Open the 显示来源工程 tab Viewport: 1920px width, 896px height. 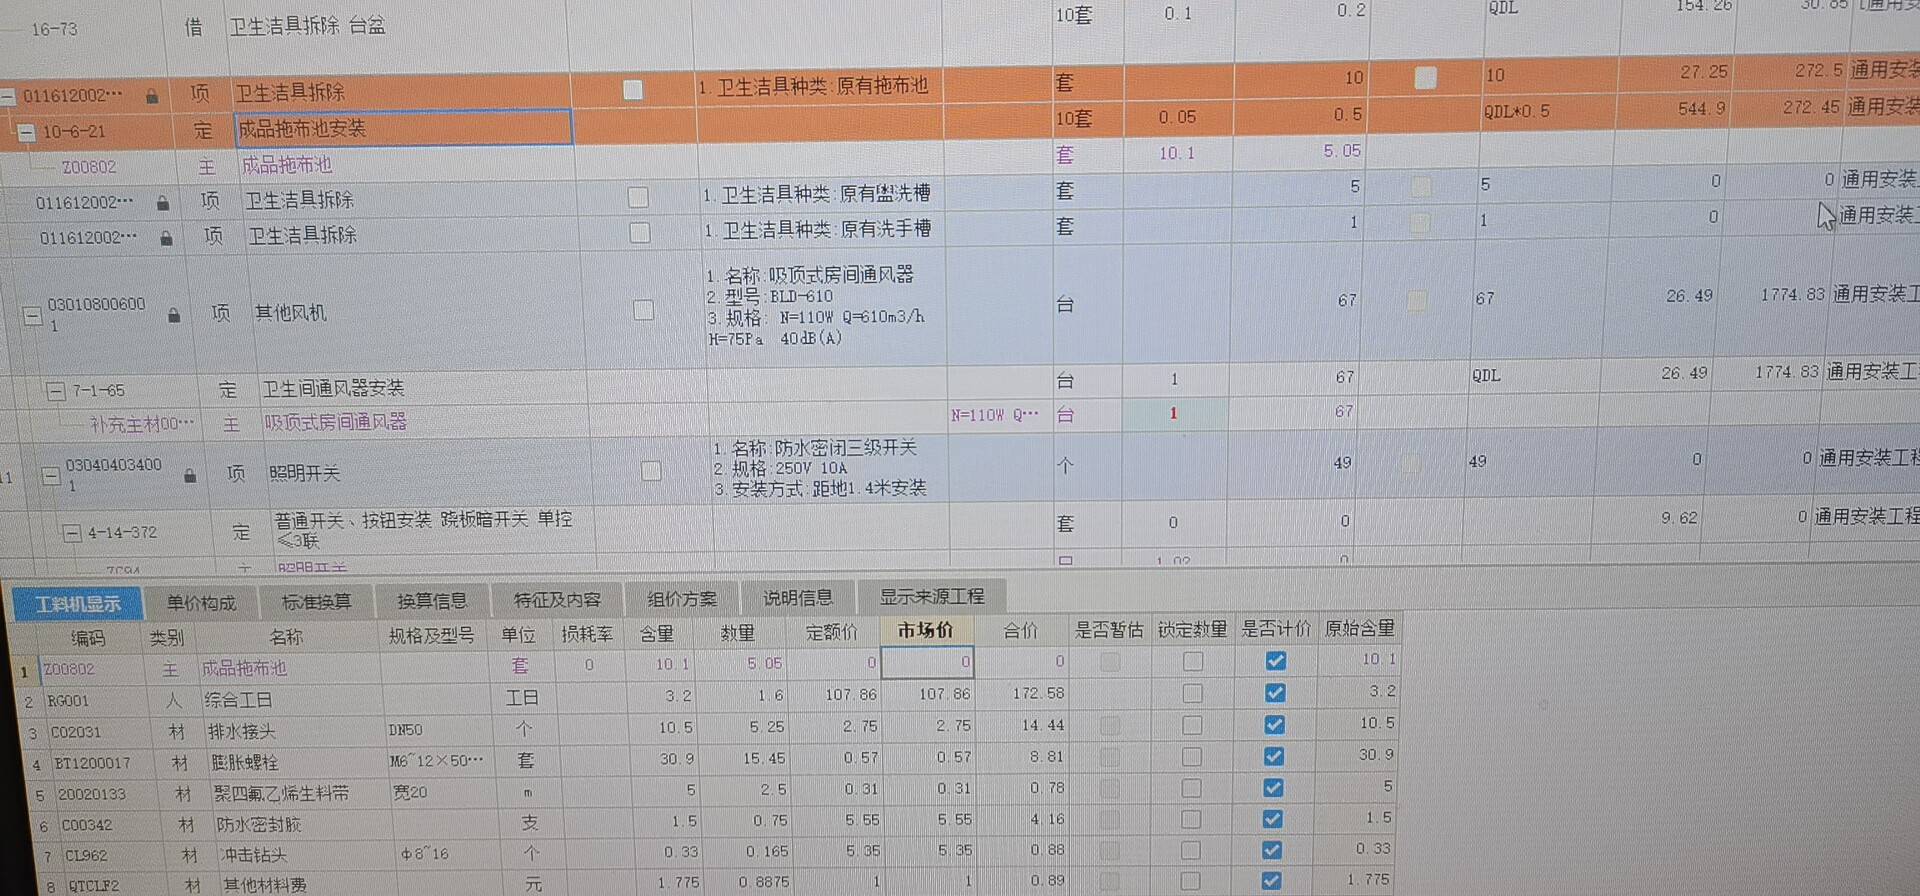pos(932,597)
